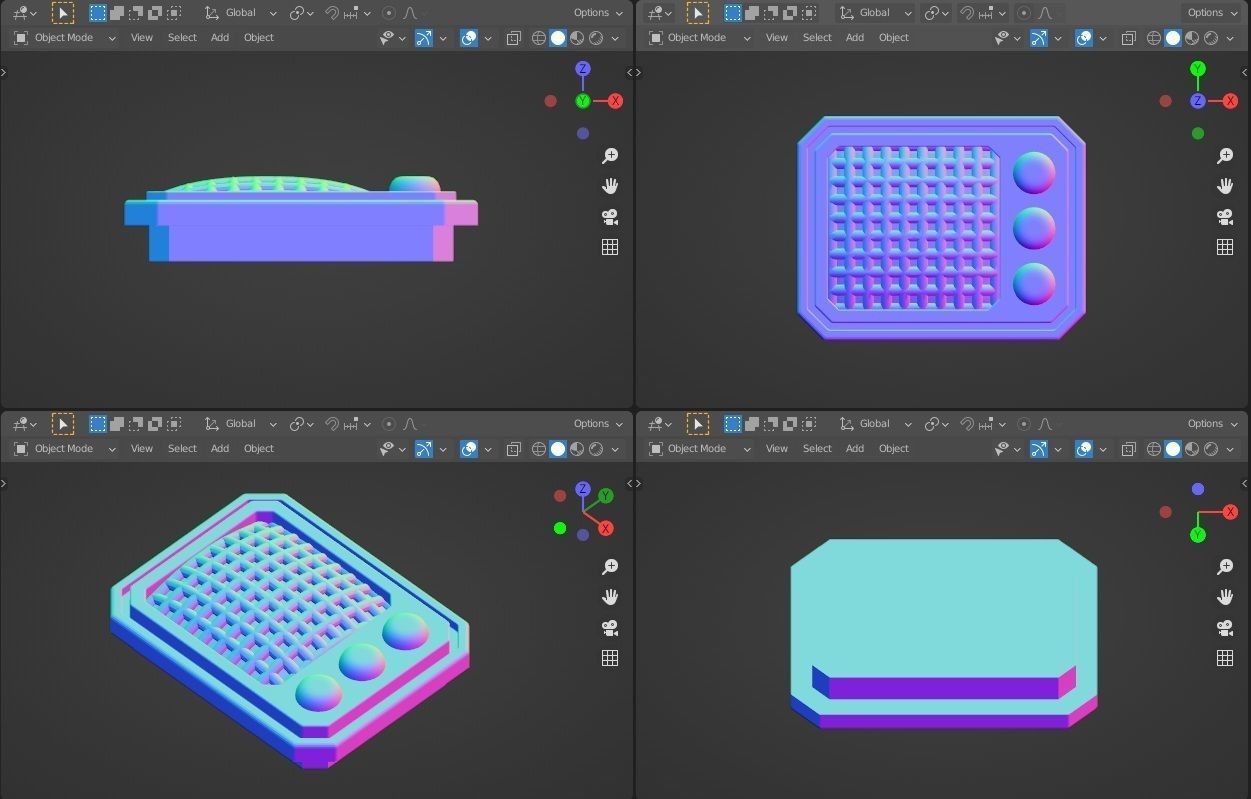Open Object menu in bottom-right viewport
Screen dimensions: 1251x799
pyautogui.click(x=894, y=449)
